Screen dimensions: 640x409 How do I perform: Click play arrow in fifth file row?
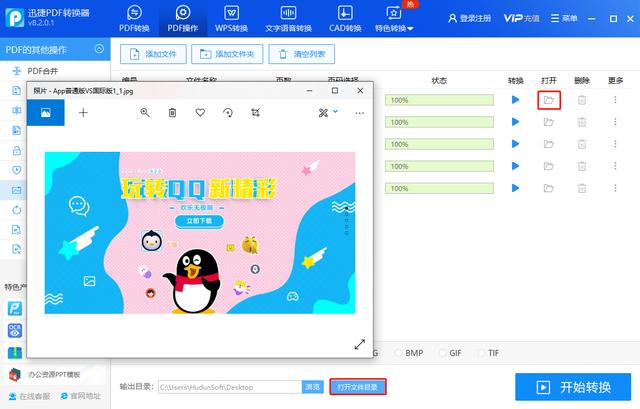coord(516,188)
